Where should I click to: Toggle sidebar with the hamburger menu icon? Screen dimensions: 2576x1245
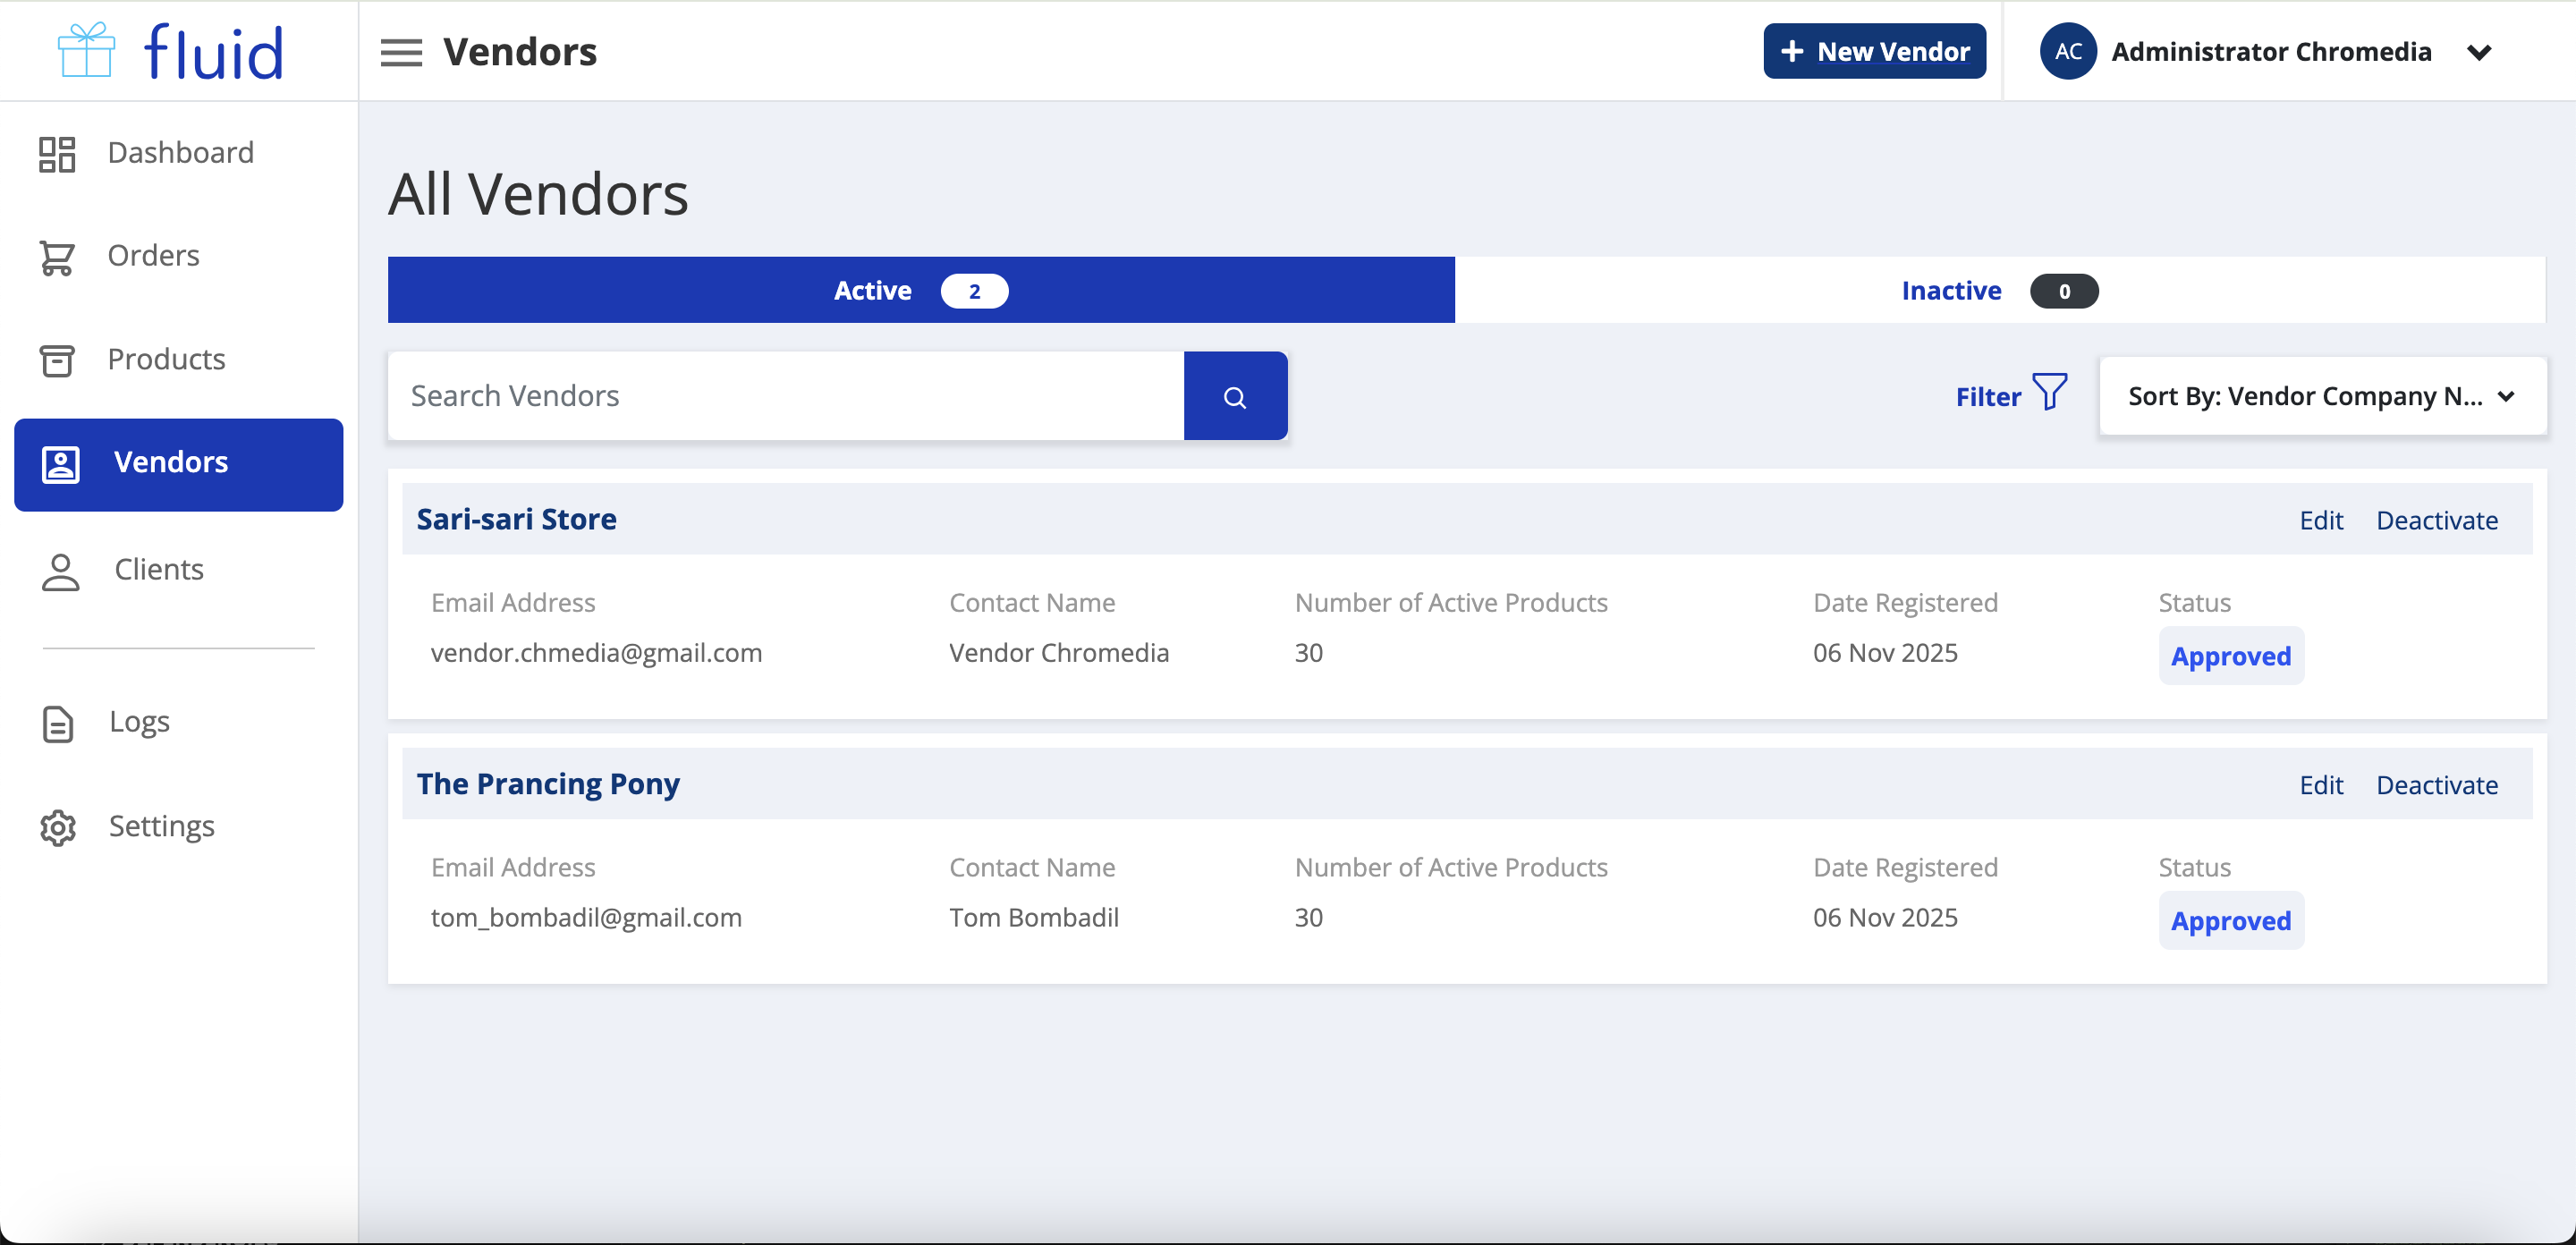point(401,52)
